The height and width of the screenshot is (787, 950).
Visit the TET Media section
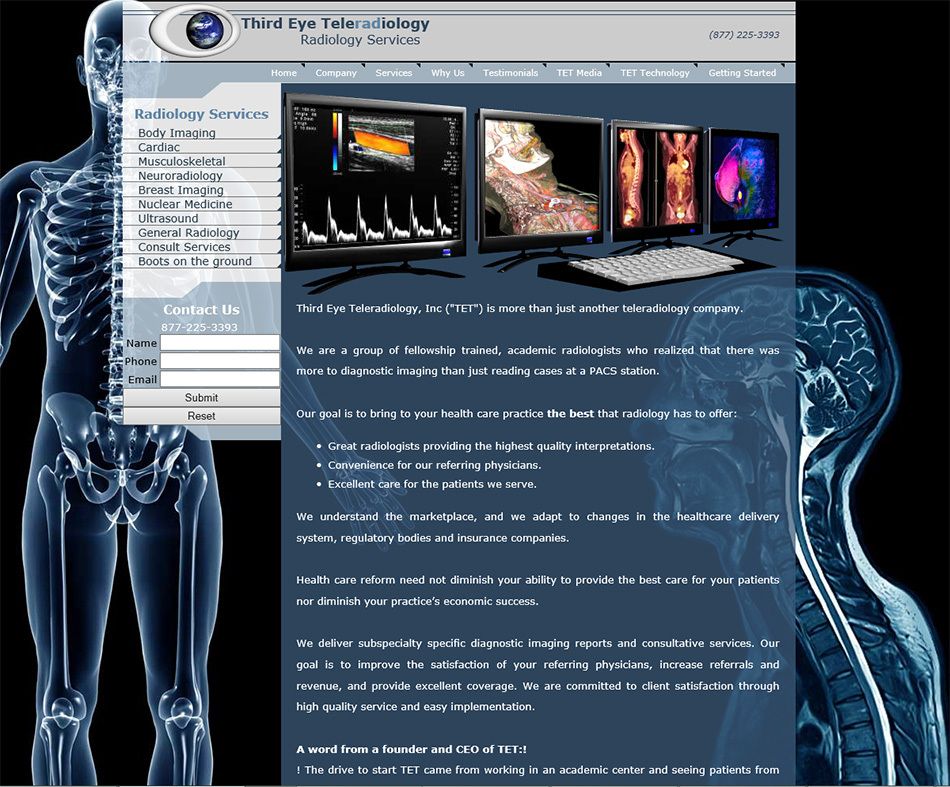(x=579, y=73)
